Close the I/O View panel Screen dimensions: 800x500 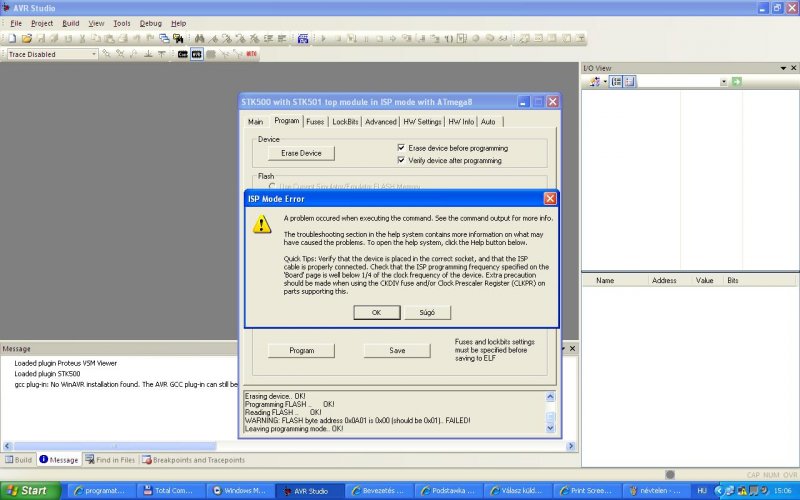[x=793, y=68]
